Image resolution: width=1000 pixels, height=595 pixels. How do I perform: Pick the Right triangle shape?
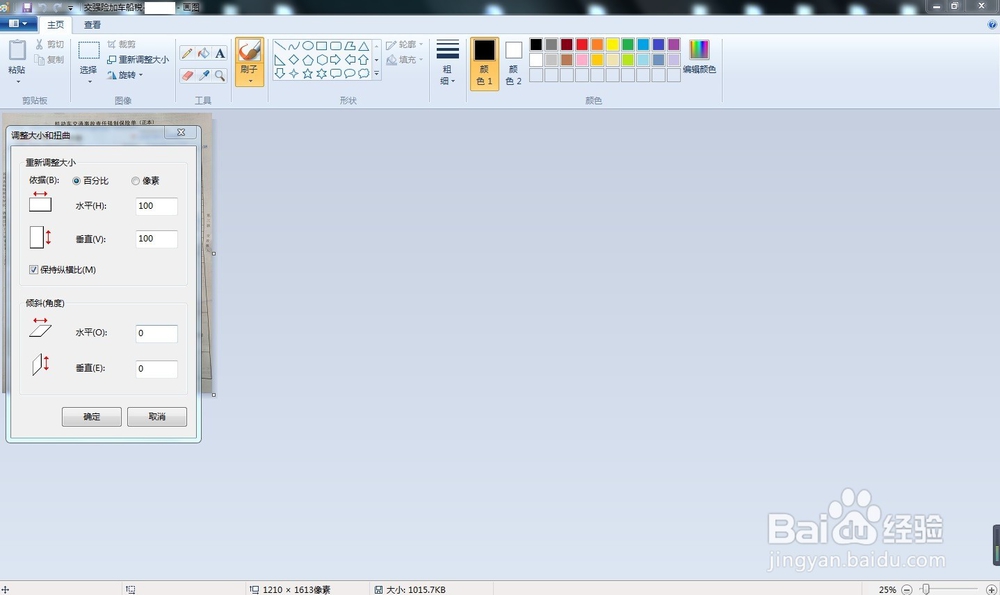279,60
